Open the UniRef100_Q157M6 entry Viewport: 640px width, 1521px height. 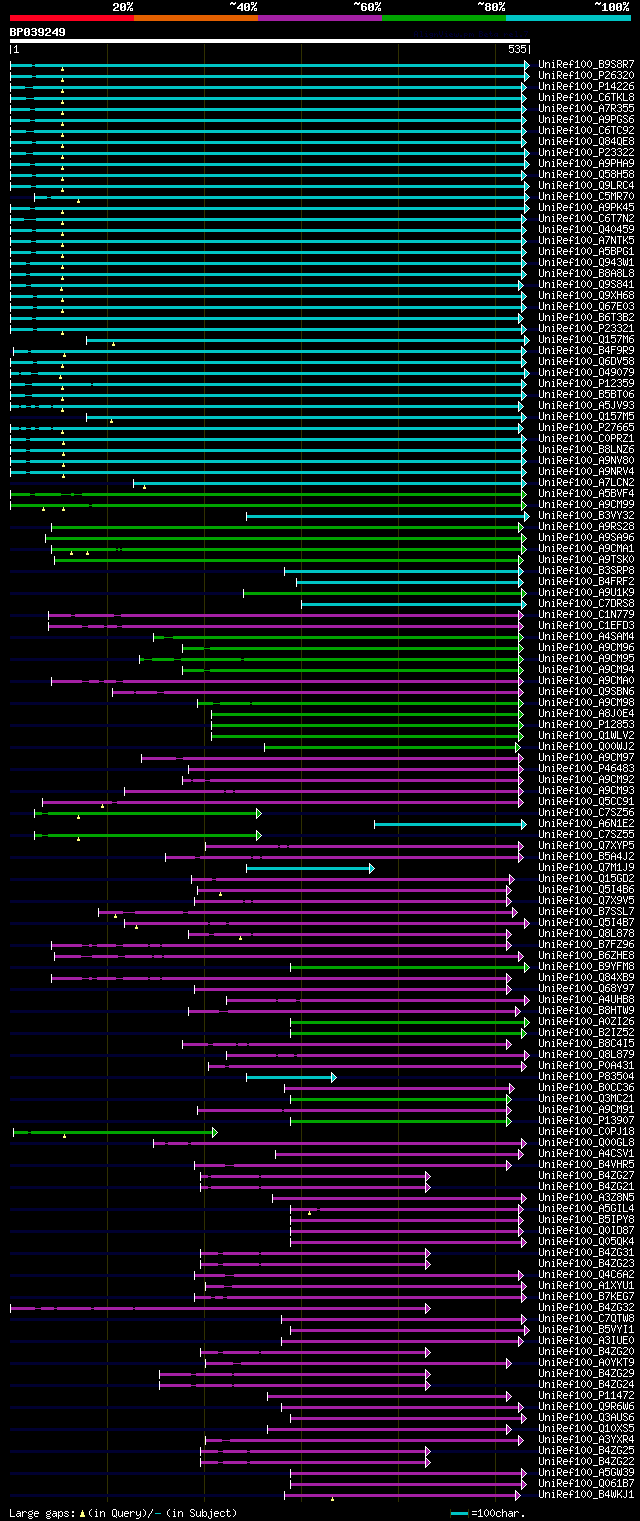point(586,339)
